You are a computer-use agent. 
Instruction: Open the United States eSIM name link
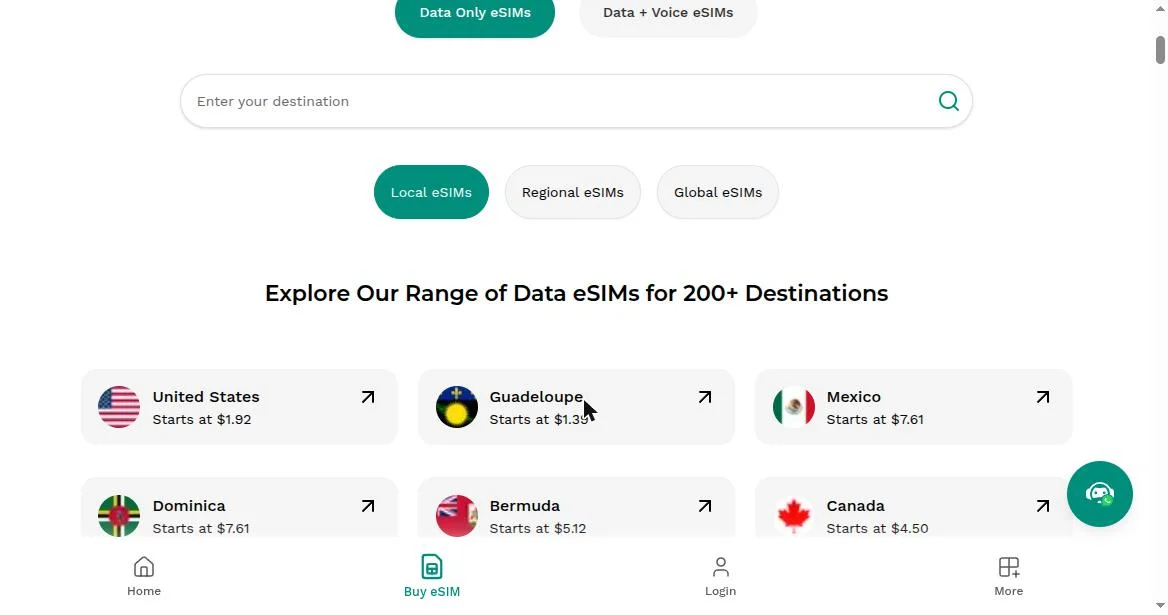[206, 397]
